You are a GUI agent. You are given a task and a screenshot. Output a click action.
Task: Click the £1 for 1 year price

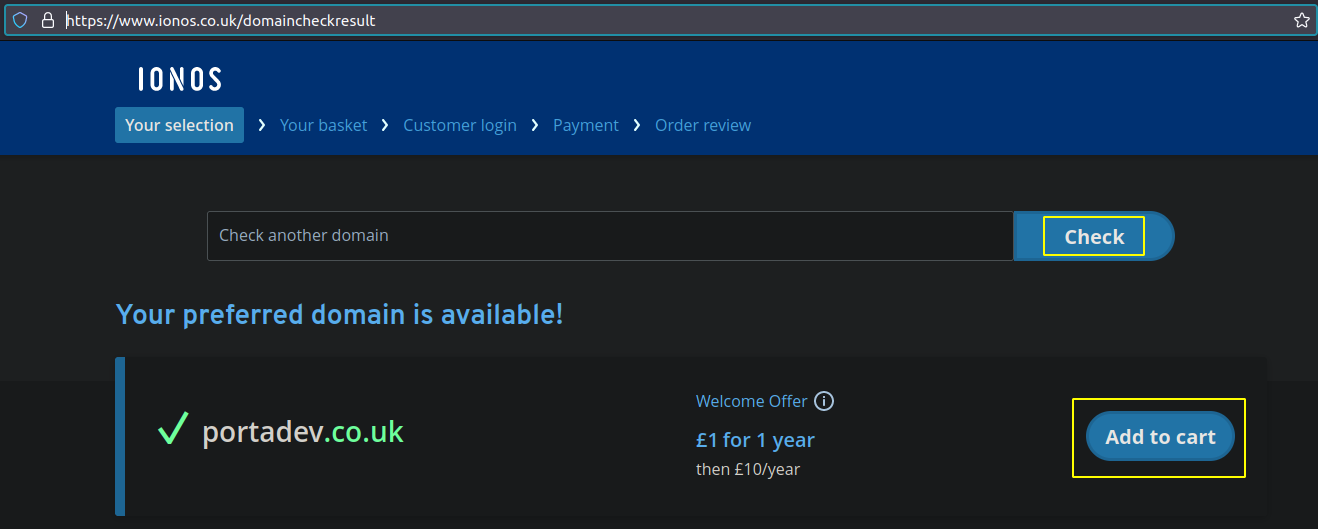[x=755, y=440]
